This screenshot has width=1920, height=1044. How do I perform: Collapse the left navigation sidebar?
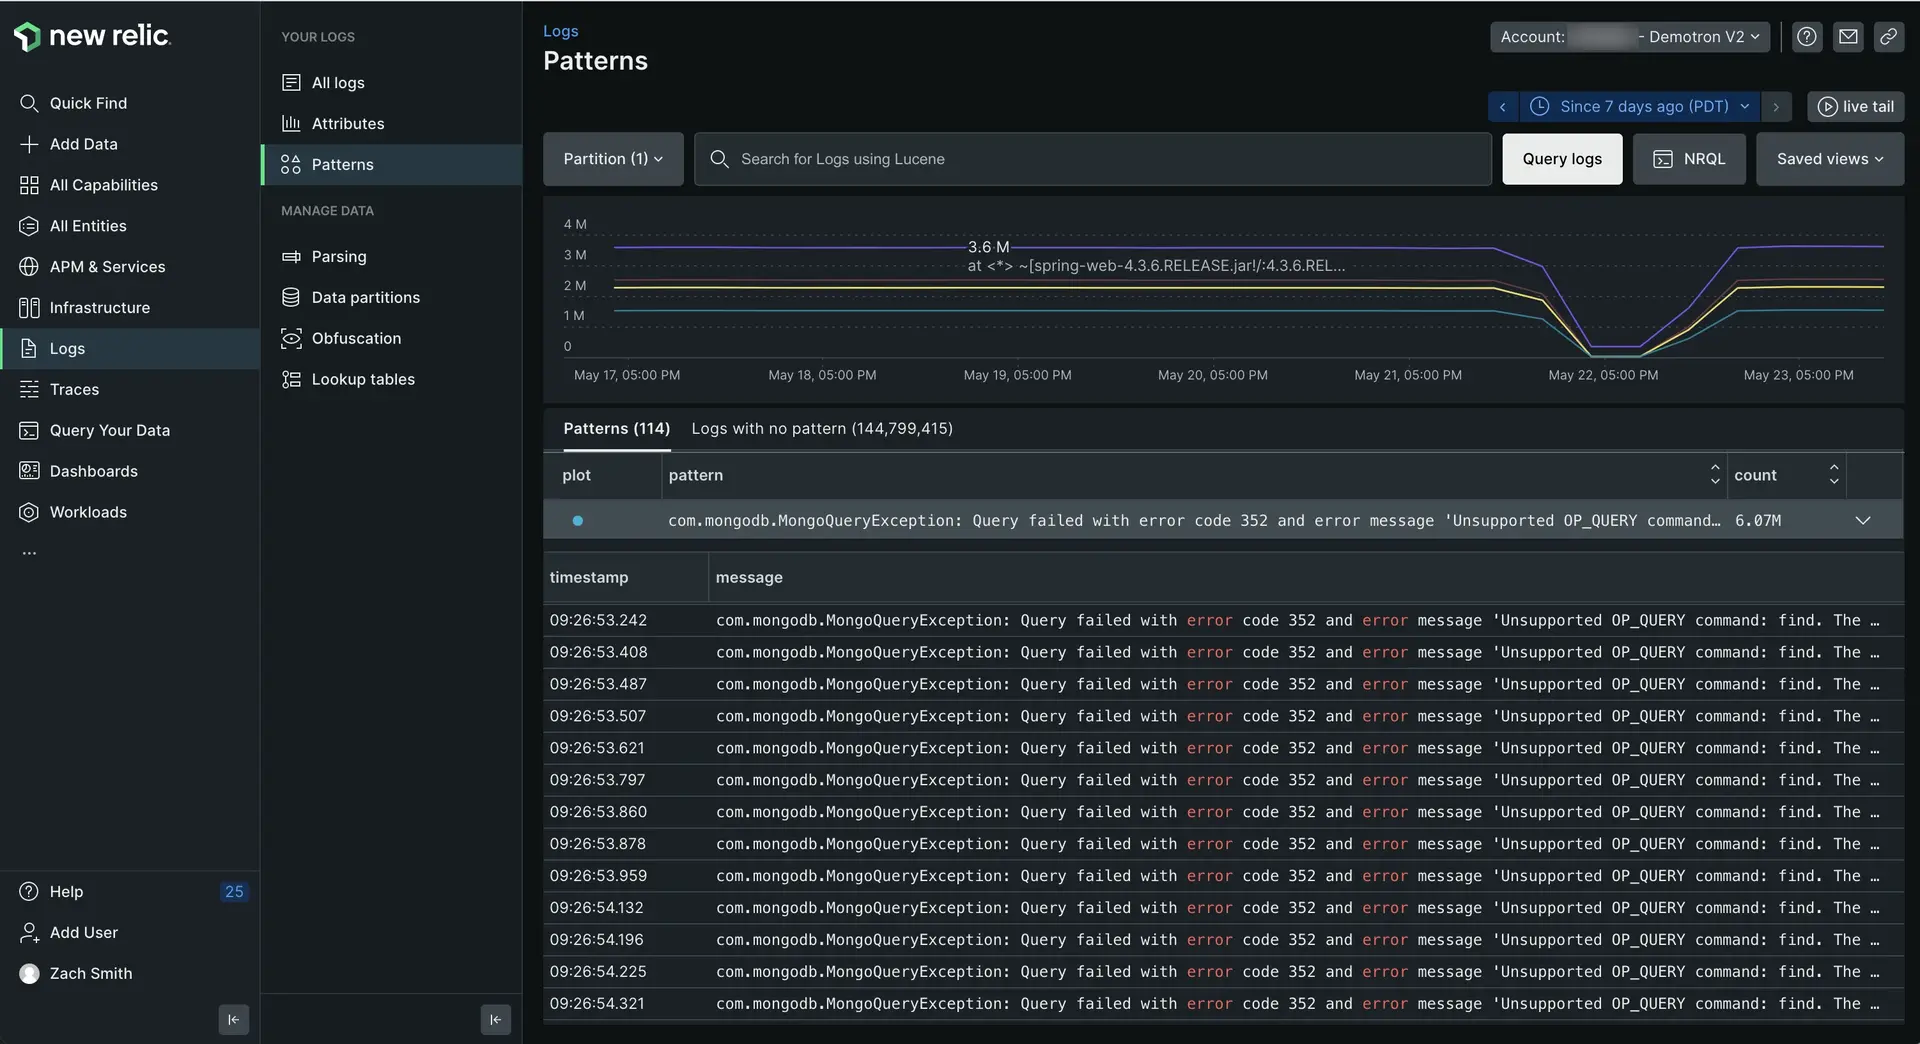point(233,1019)
